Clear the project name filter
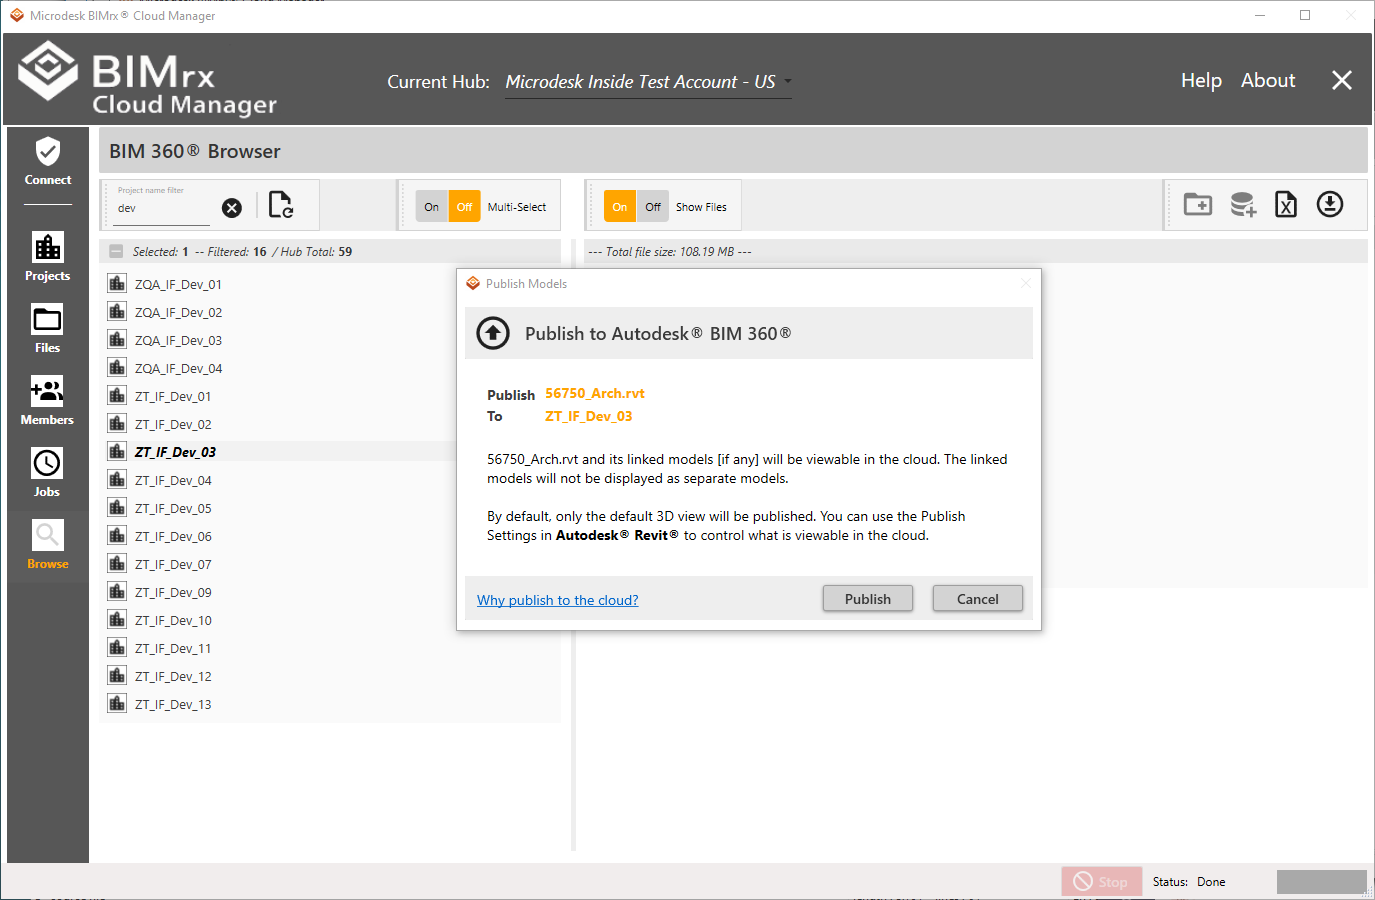 tap(231, 208)
